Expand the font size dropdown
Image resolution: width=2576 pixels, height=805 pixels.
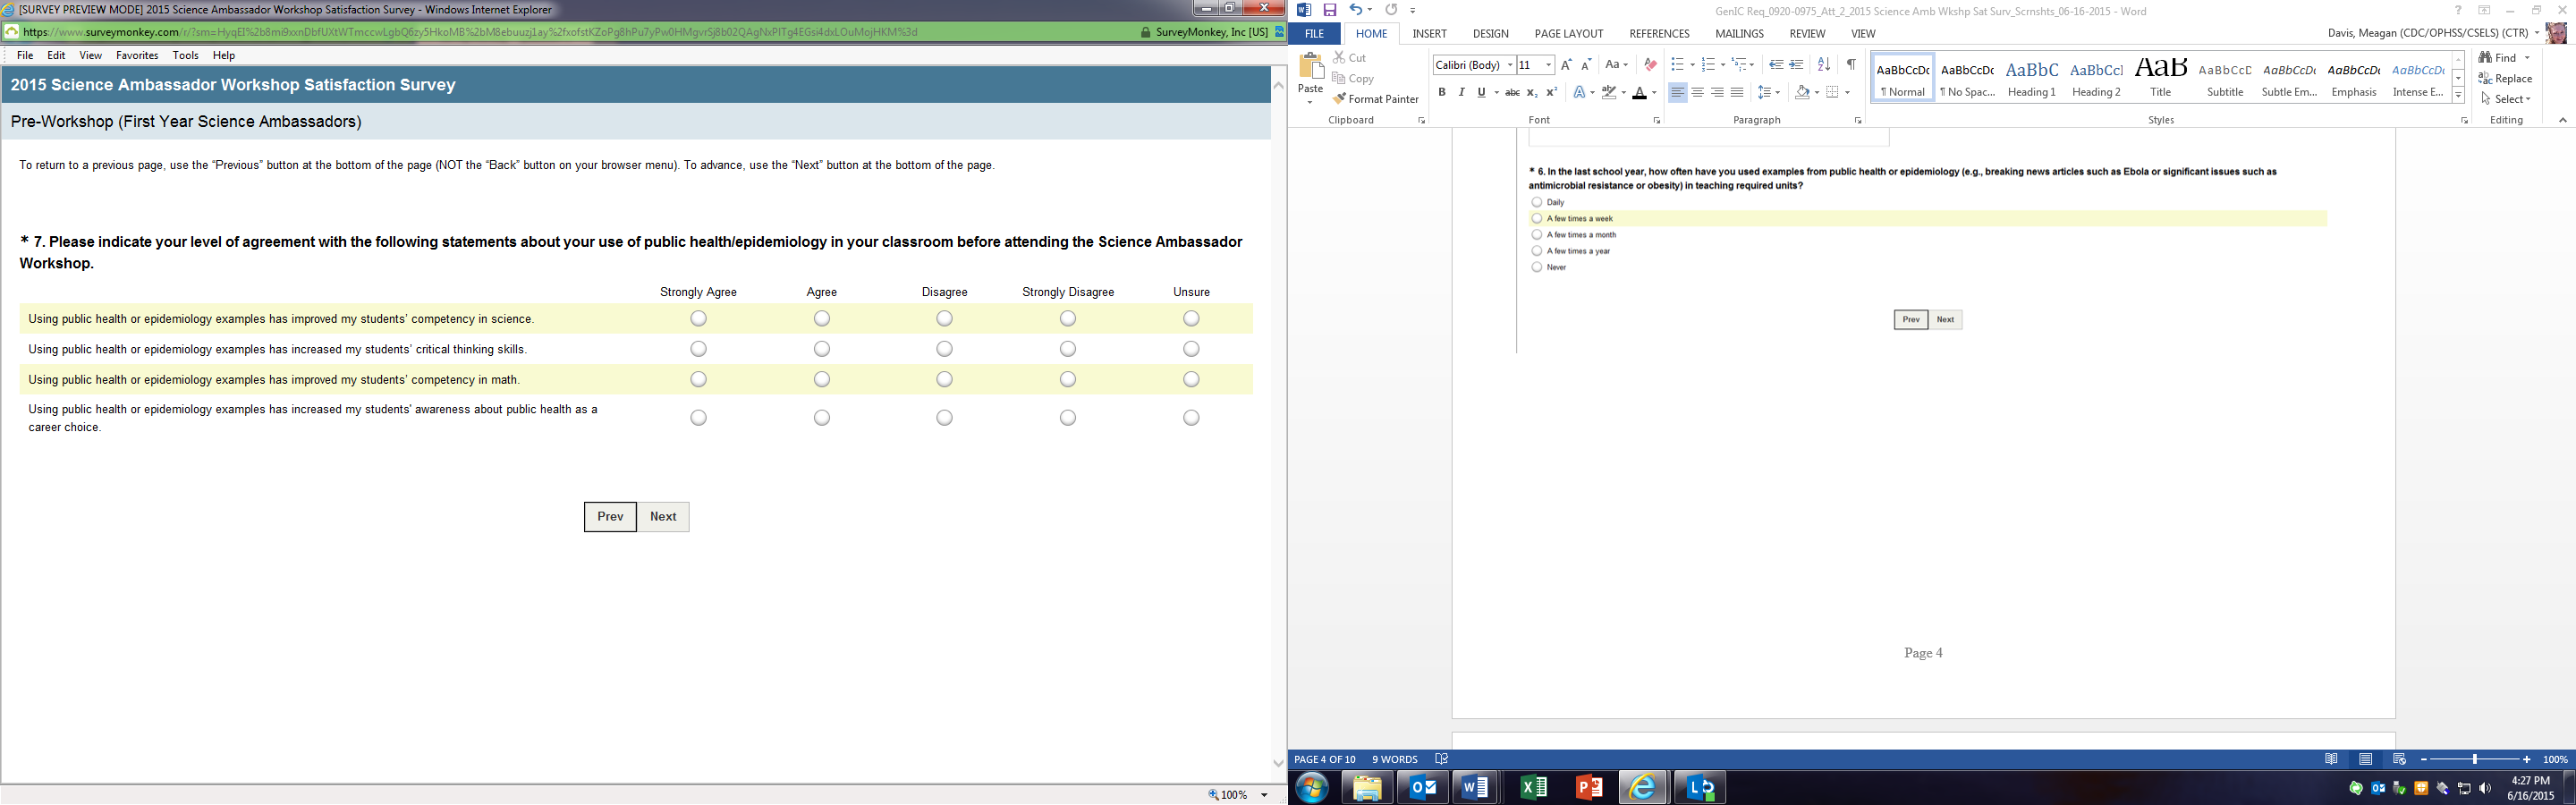pyautogui.click(x=1548, y=65)
